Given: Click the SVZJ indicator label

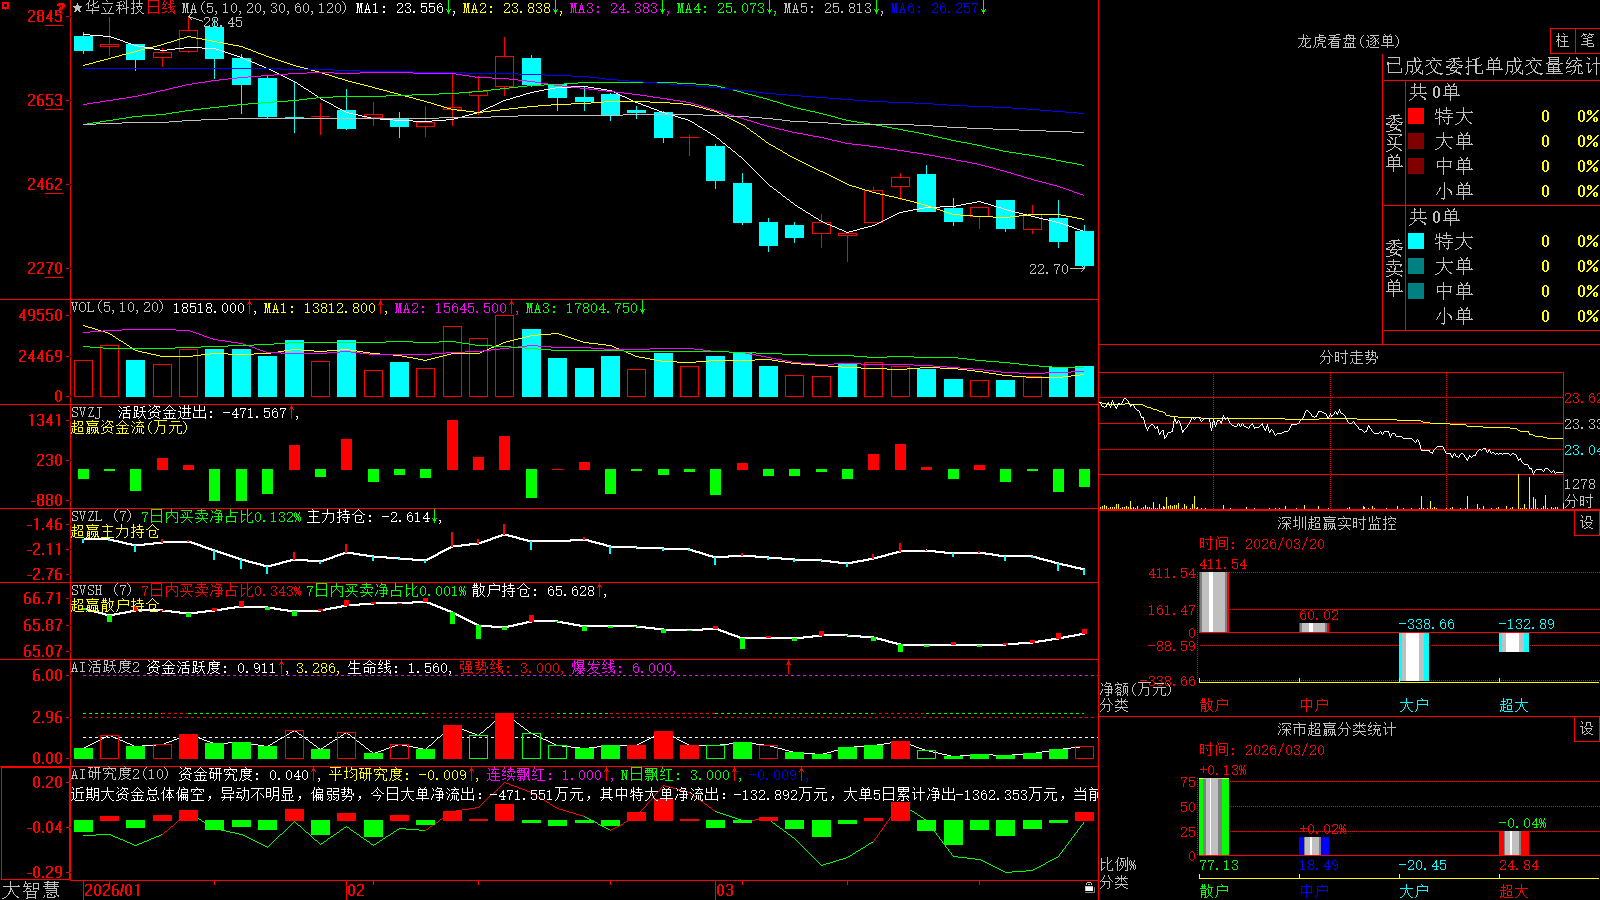Looking at the screenshot, I should 87,412.
